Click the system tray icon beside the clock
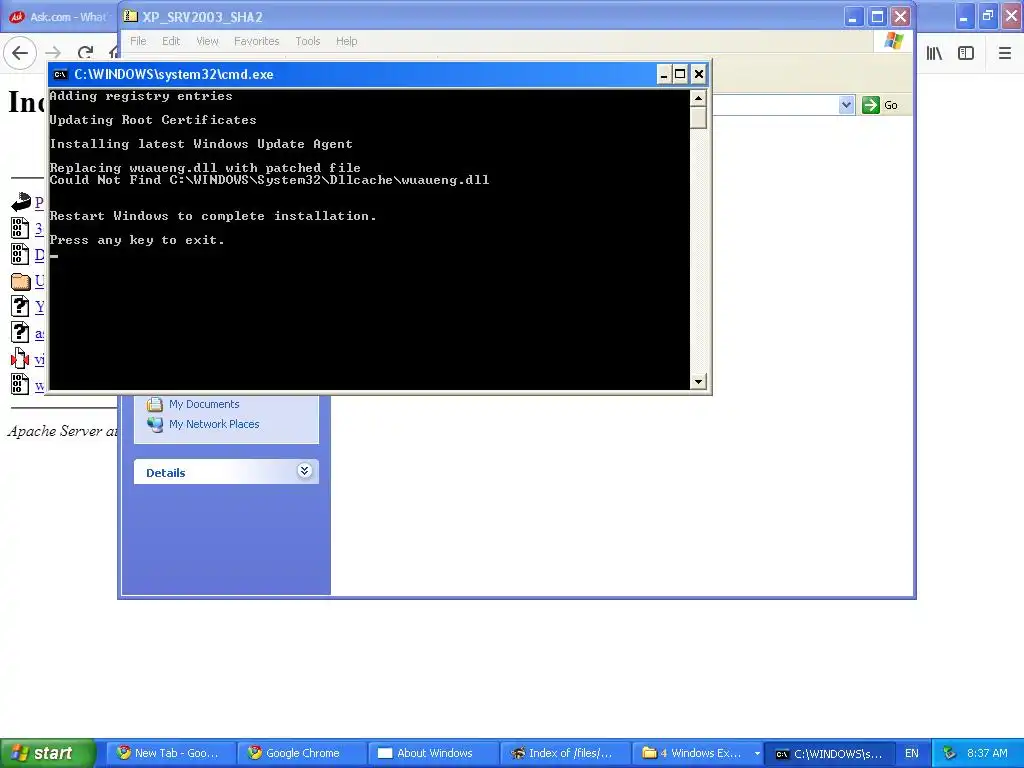 pyautogui.click(x=950, y=753)
